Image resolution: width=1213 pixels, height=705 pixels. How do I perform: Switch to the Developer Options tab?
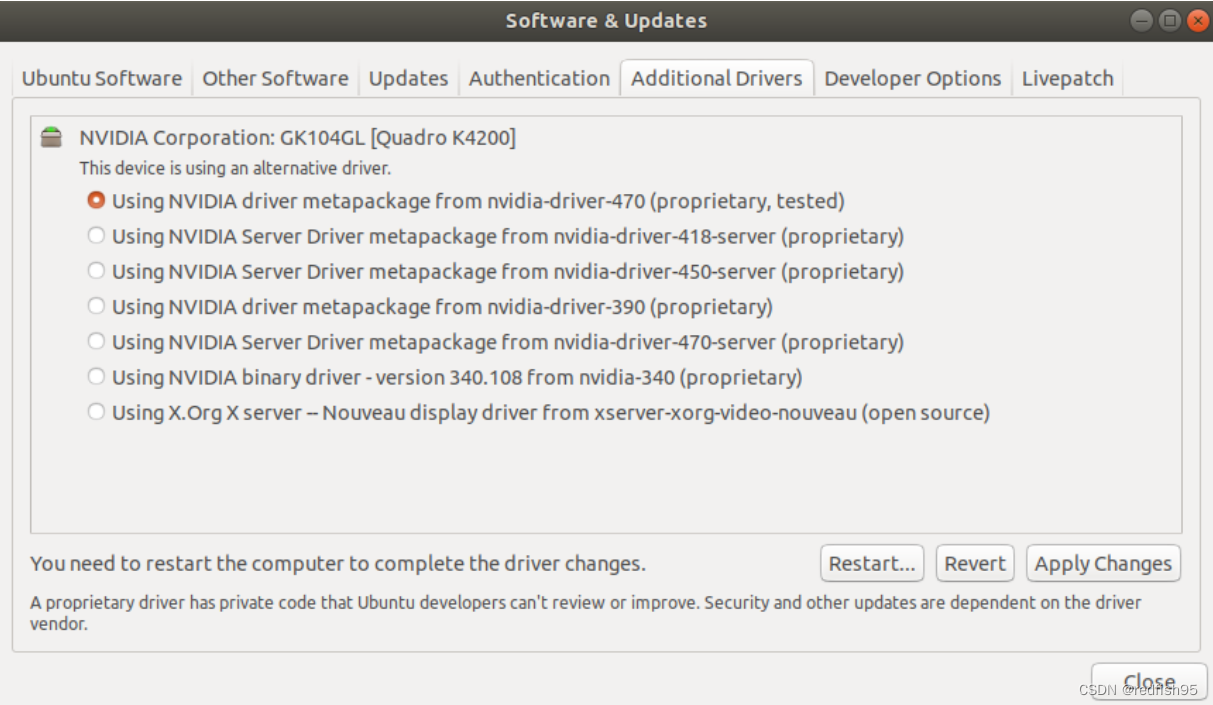coord(912,78)
